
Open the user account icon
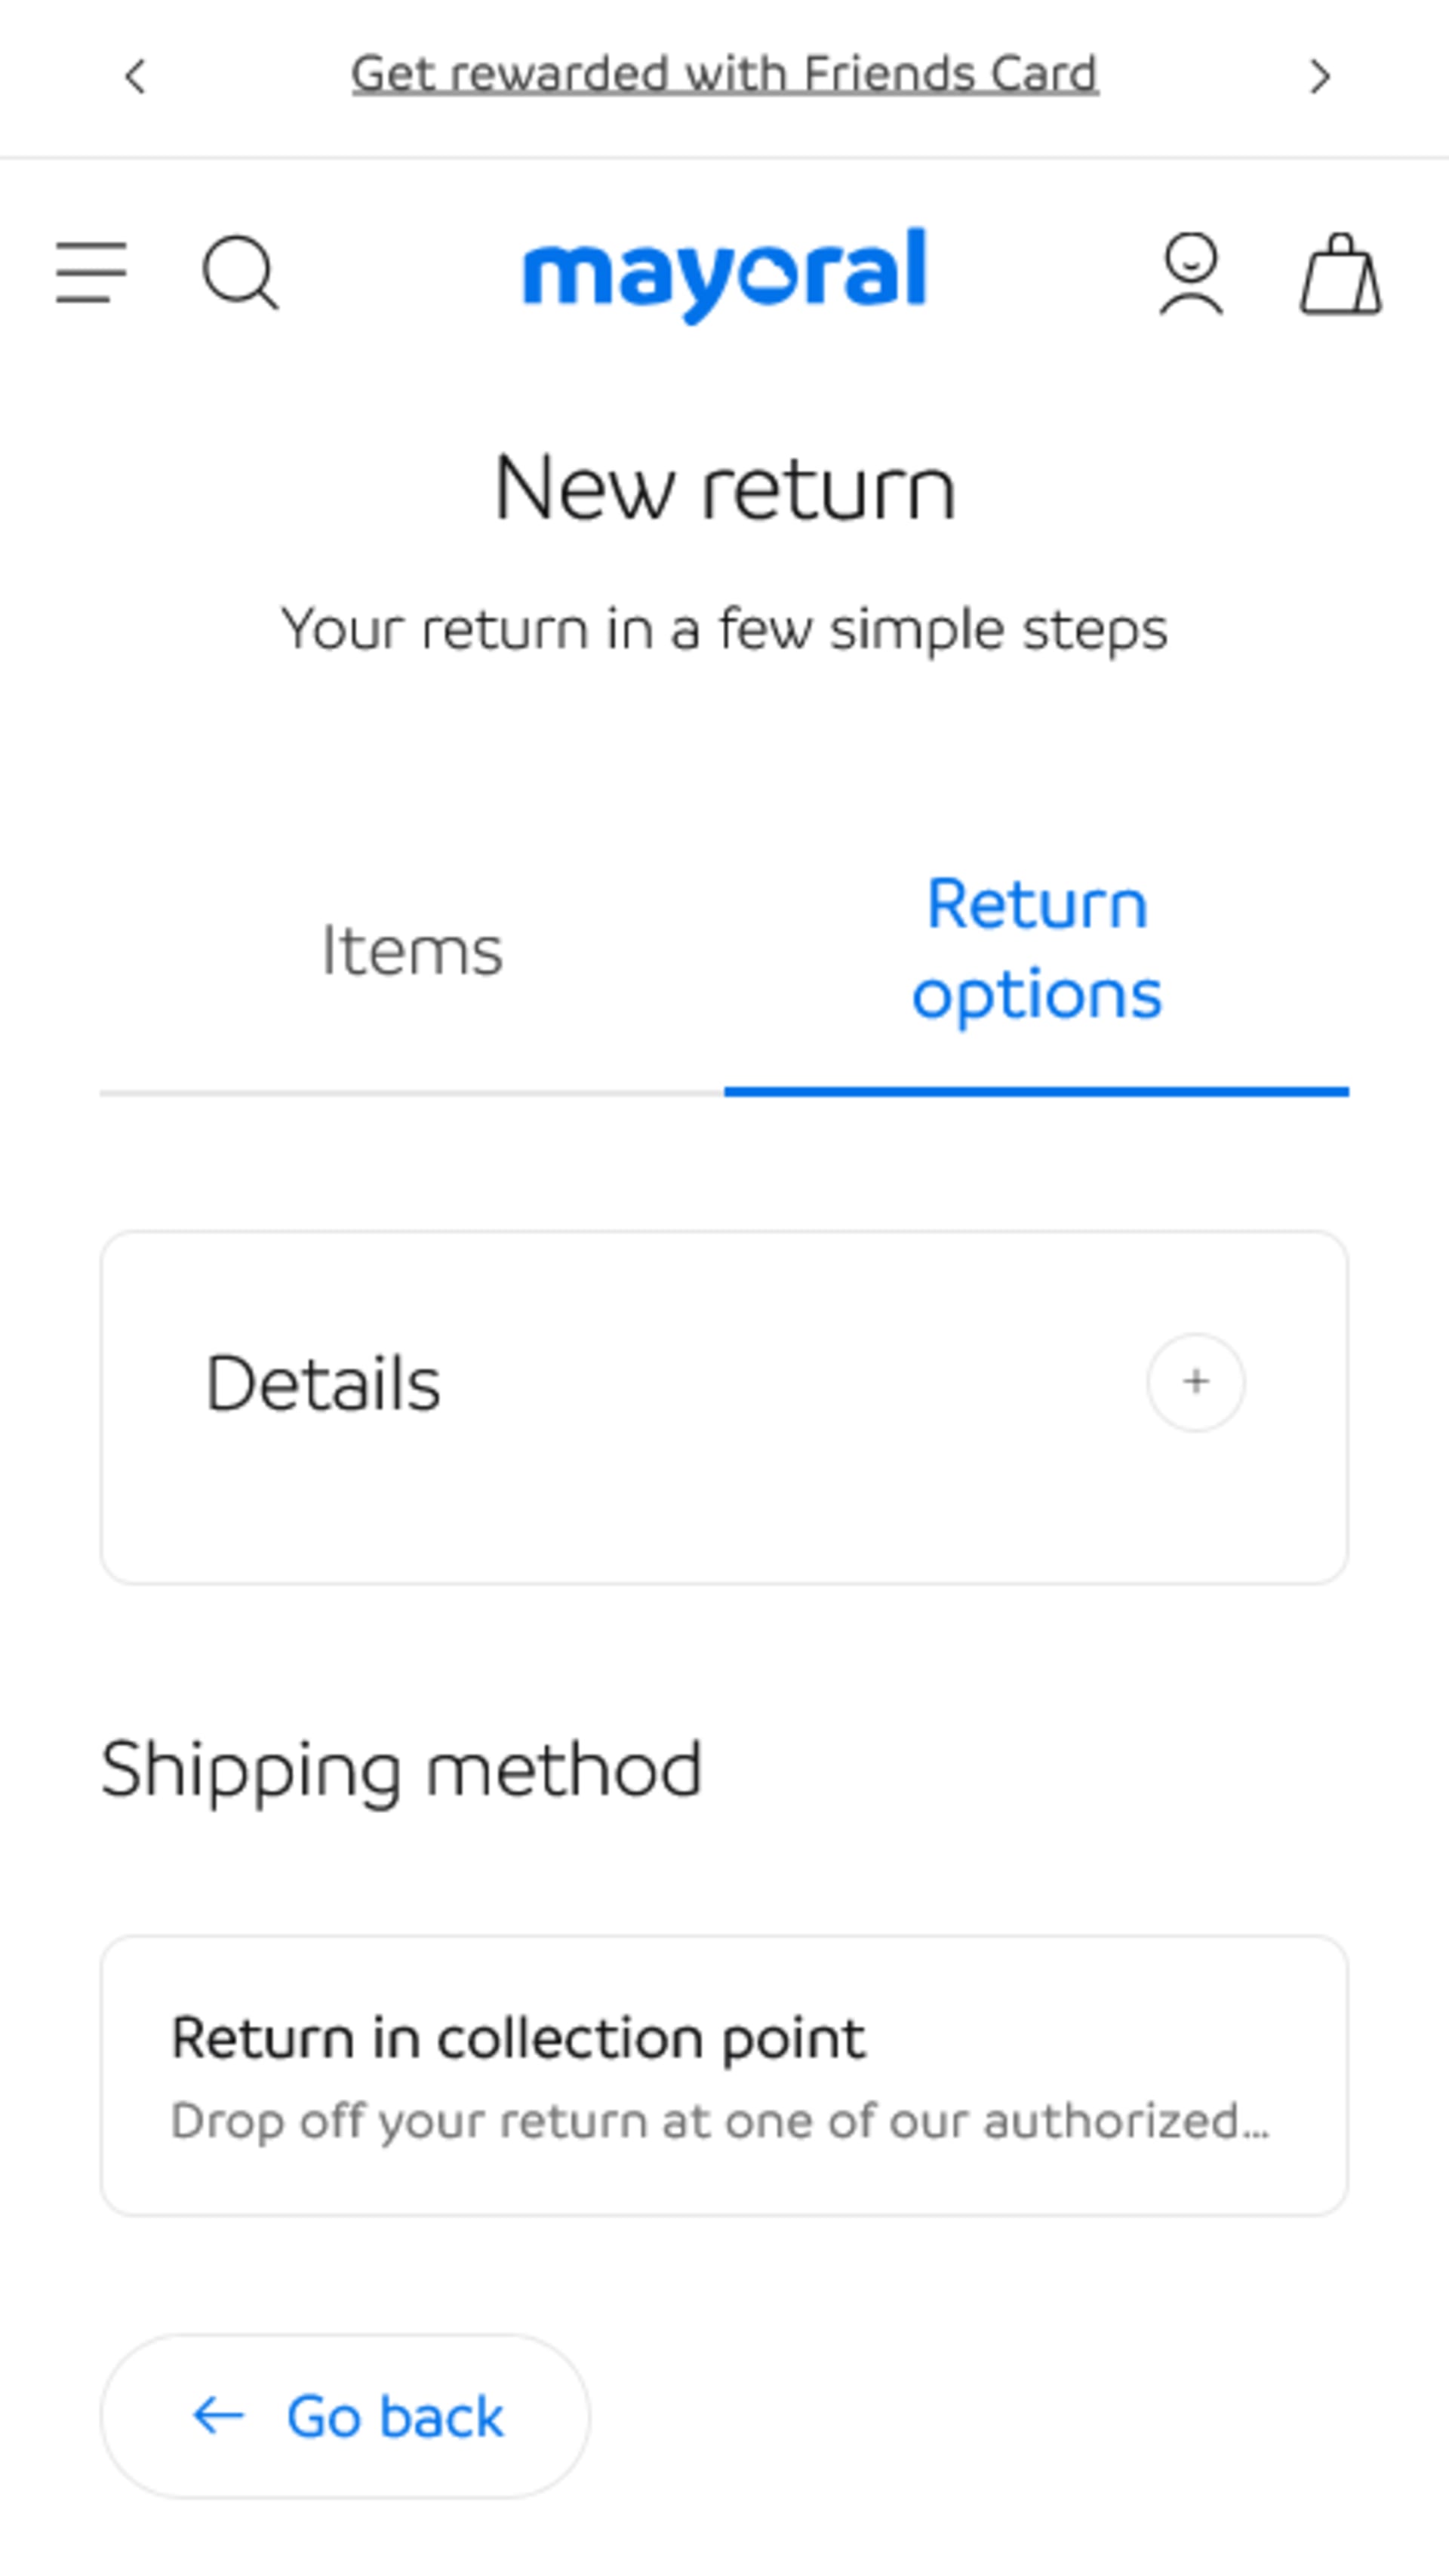click(1191, 274)
